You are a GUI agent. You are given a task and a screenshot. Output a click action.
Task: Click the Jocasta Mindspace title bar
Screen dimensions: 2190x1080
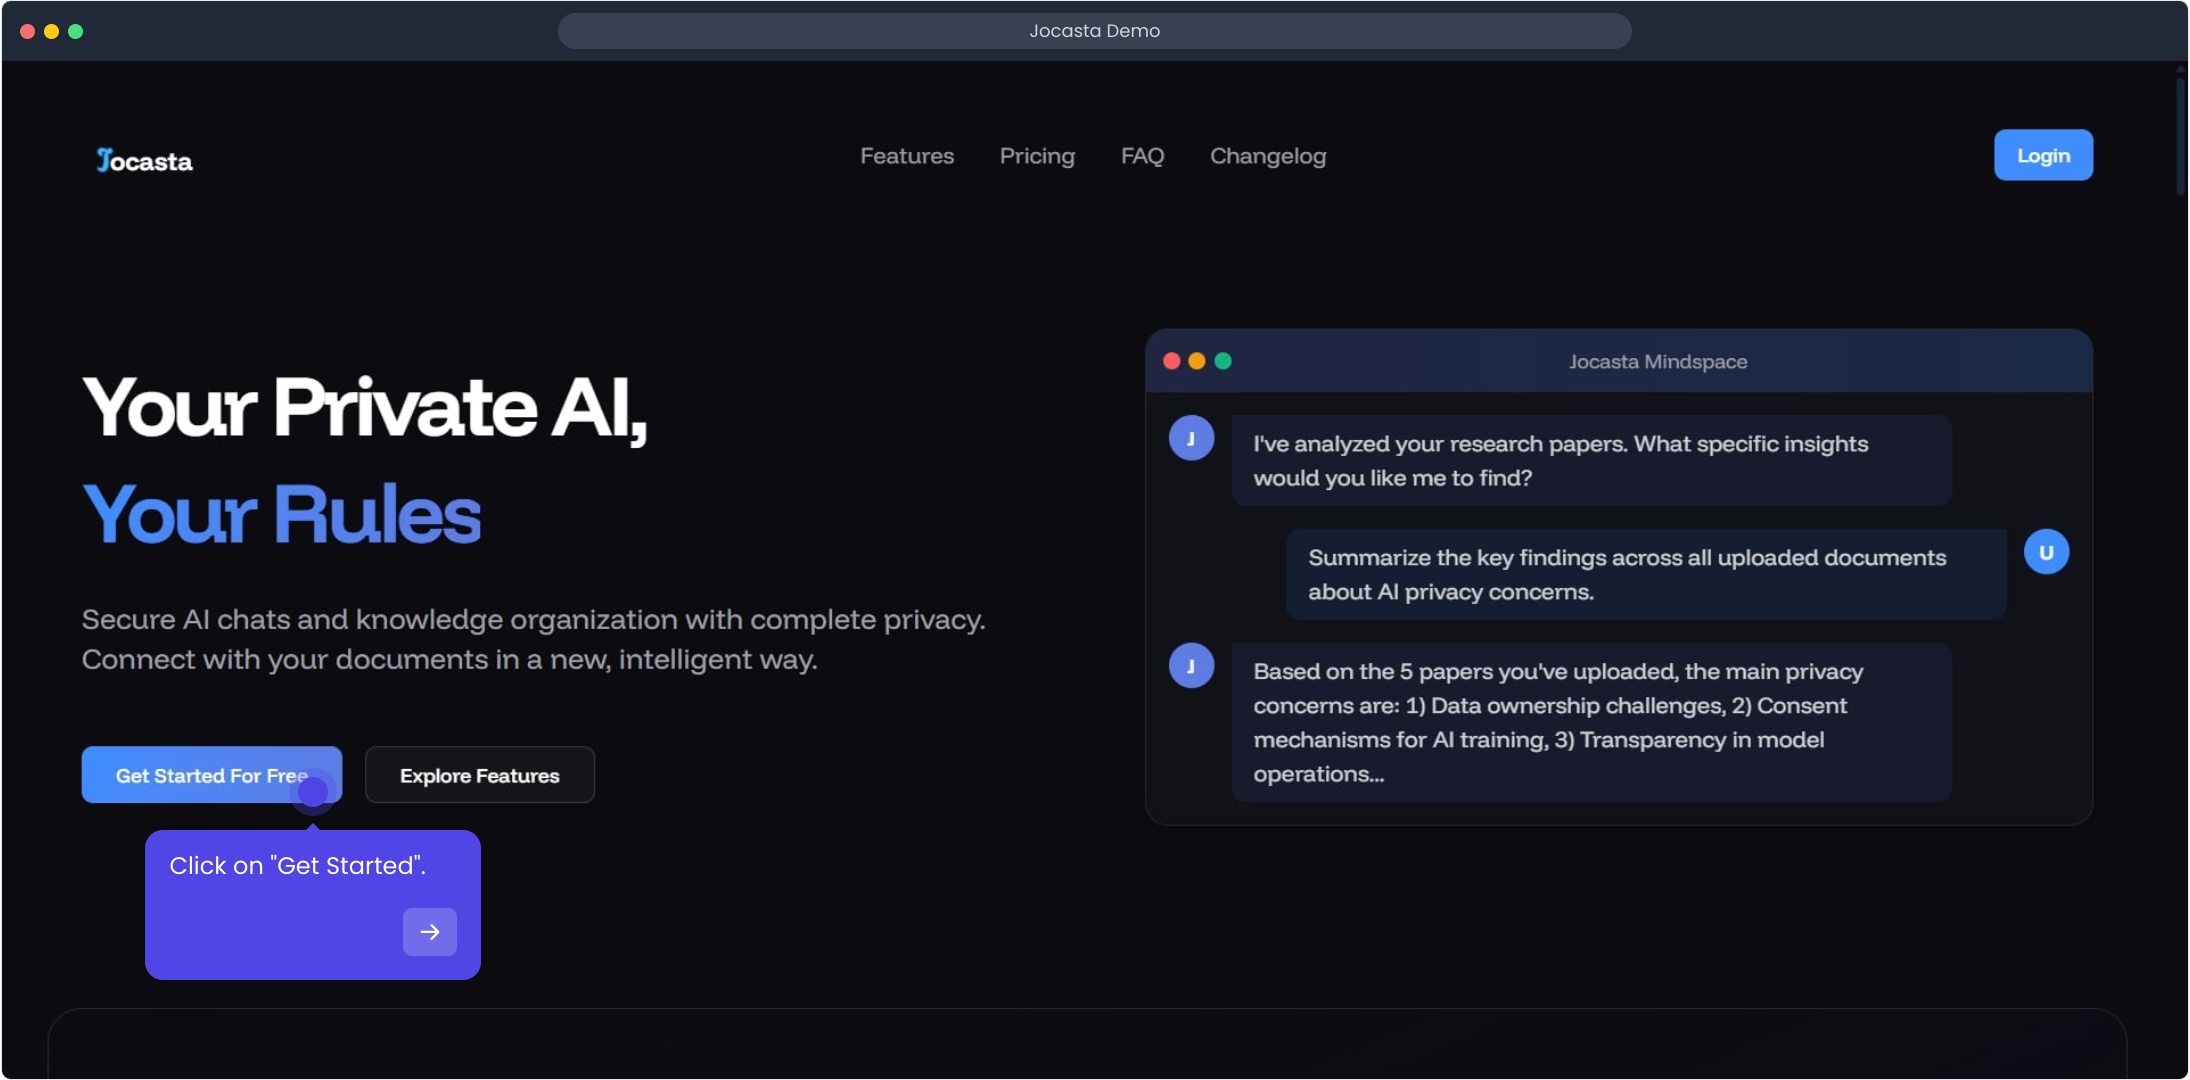tap(1656, 361)
